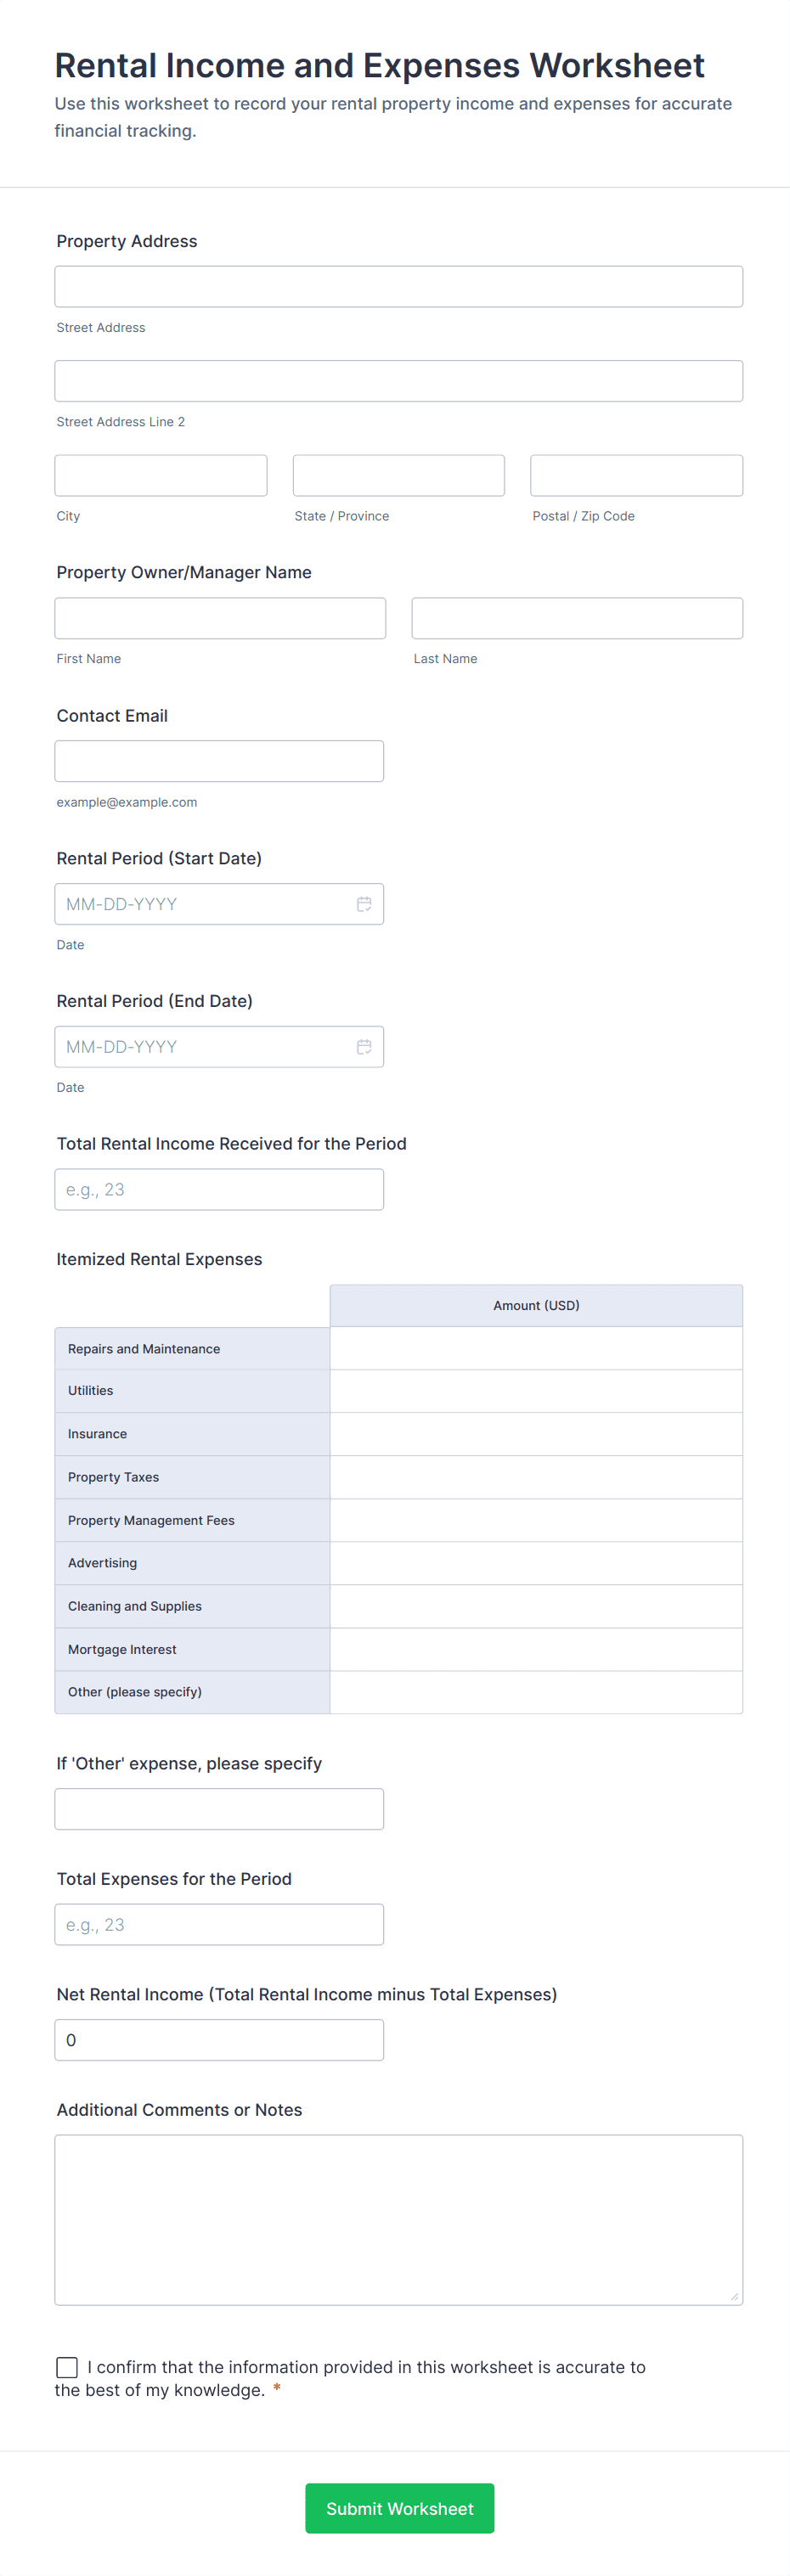Click the Submit Worksheet button
Viewport: 790px width, 2576px height.
(399, 2508)
